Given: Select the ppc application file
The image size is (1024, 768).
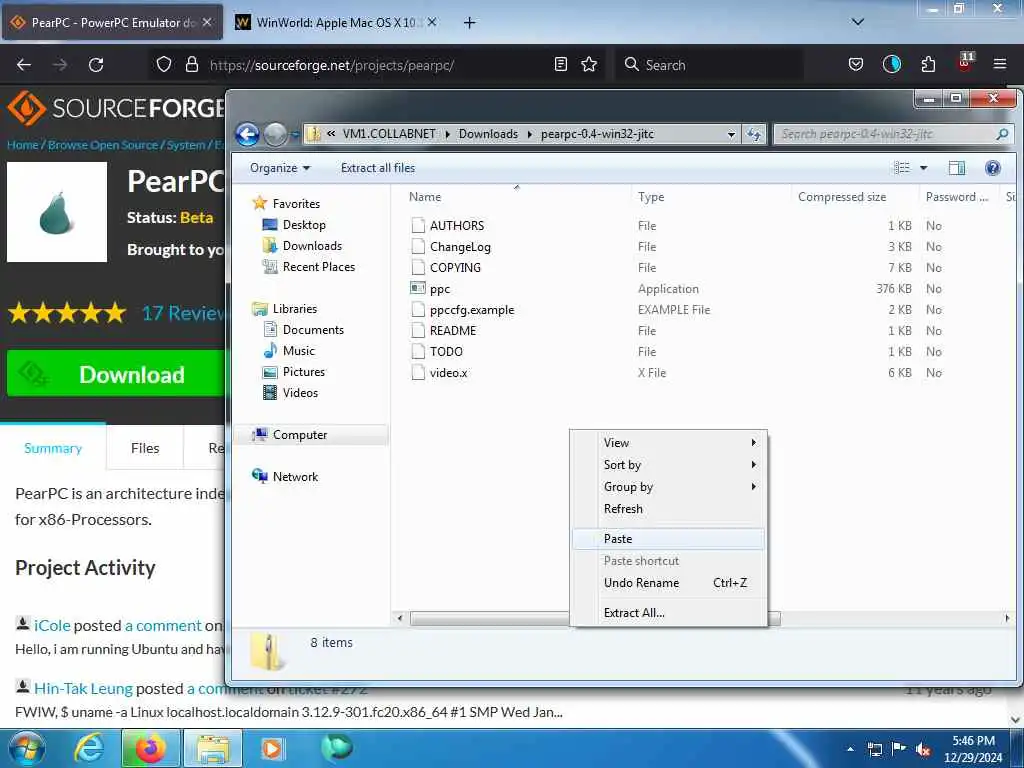Looking at the screenshot, I should click(x=440, y=289).
